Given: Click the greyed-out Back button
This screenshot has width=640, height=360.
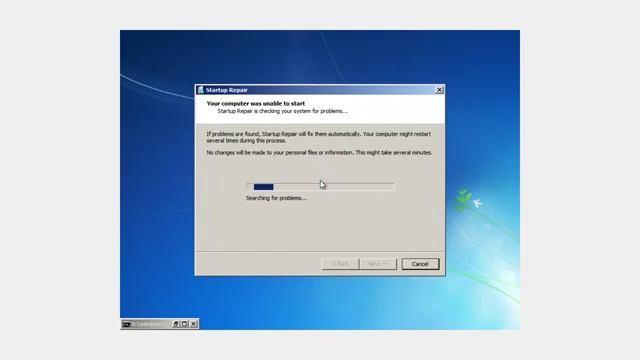Looking at the screenshot, I should [340, 264].
